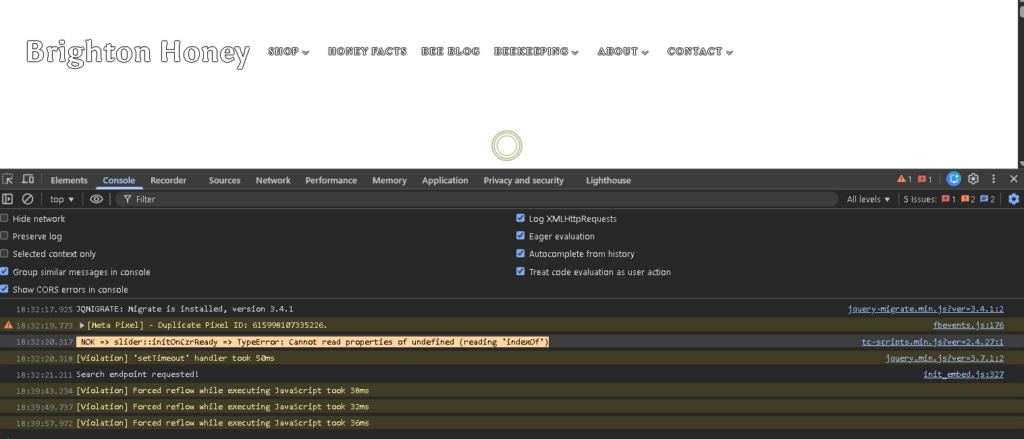
Task: Clear the console with the ban icon
Action: (x=28, y=199)
